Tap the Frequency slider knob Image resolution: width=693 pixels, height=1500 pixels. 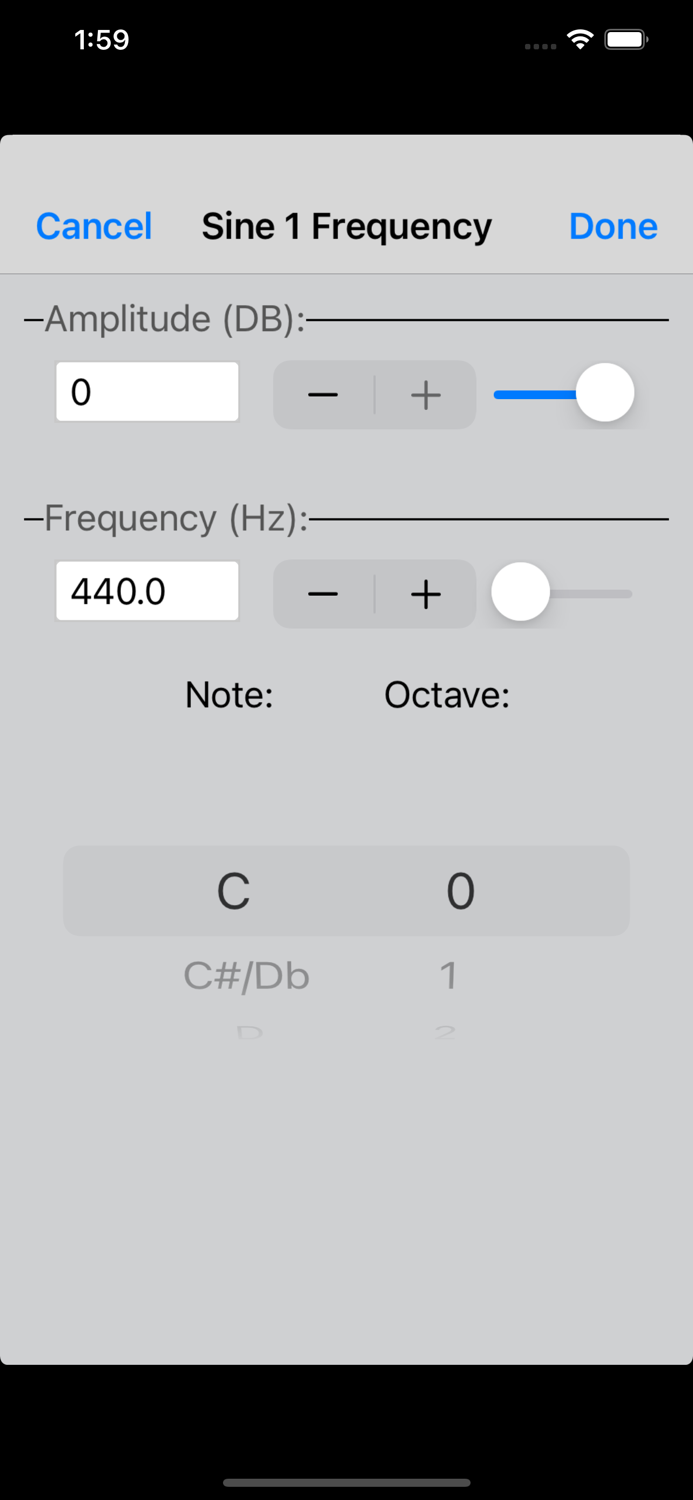[x=520, y=592]
